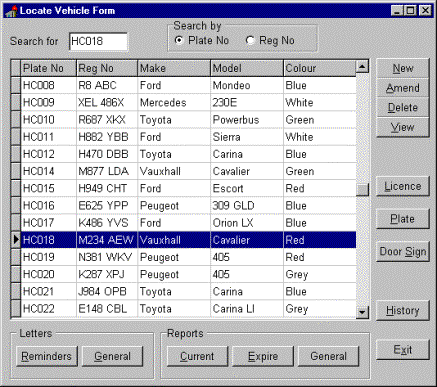Click the M234 AEW registration cell
The height and width of the screenshot is (387, 437).
(x=107, y=240)
